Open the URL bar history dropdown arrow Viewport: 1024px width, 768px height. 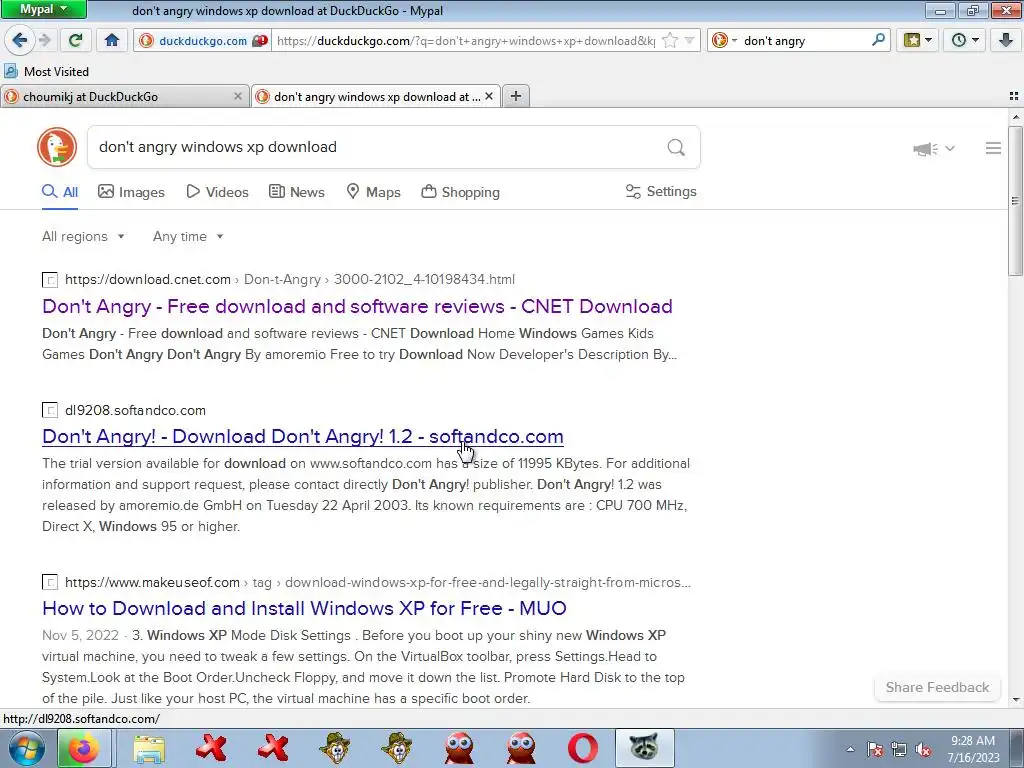tap(690, 40)
